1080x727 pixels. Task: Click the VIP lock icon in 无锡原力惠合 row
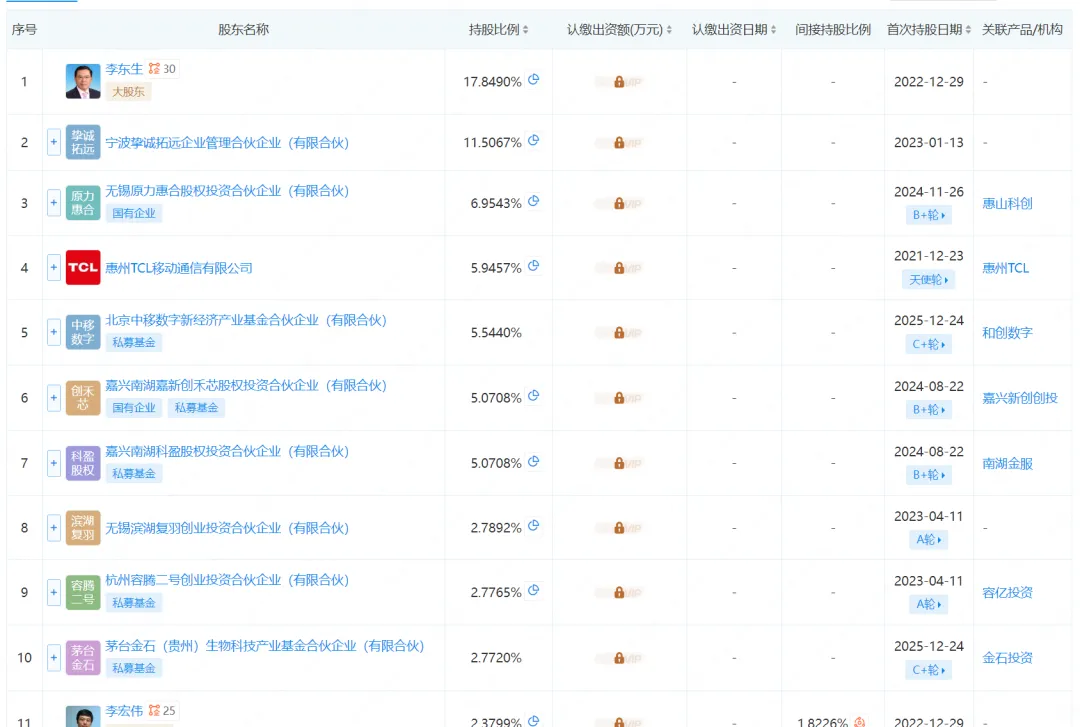coord(619,203)
